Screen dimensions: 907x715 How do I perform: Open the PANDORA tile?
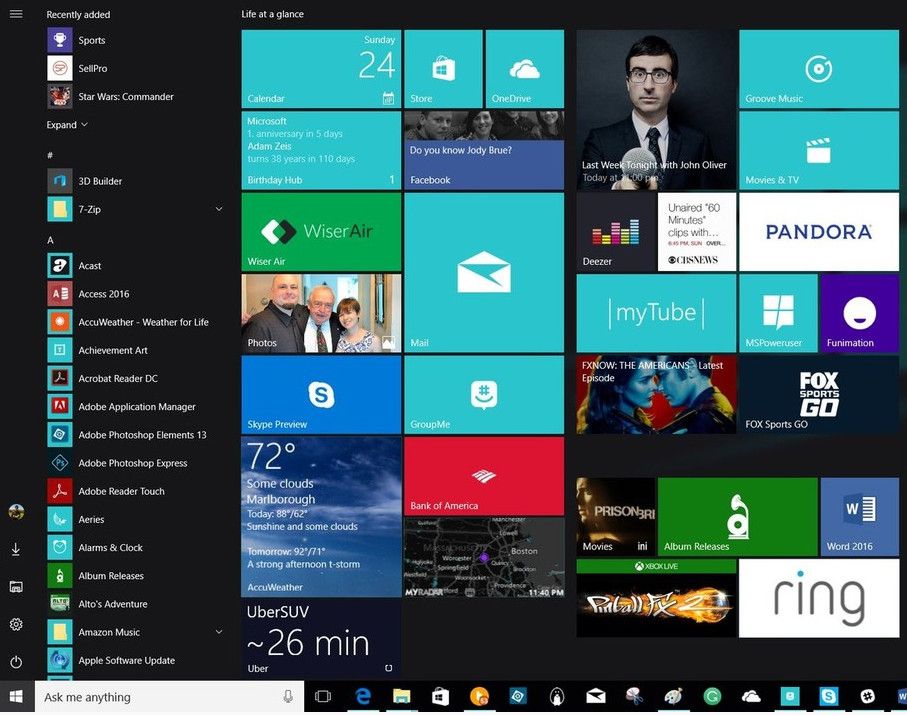pos(818,232)
